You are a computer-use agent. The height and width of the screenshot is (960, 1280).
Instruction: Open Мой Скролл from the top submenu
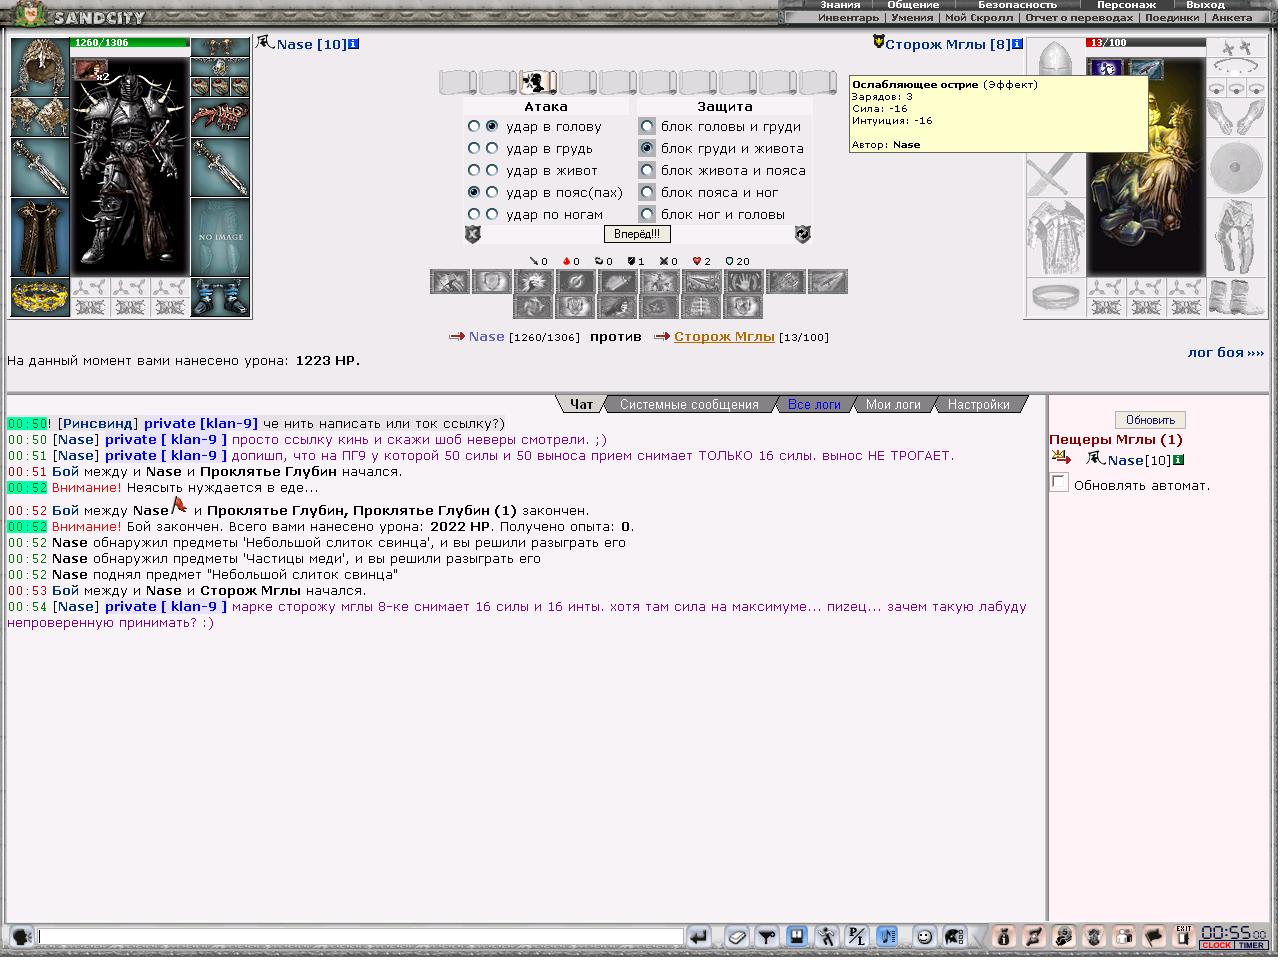point(978,18)
